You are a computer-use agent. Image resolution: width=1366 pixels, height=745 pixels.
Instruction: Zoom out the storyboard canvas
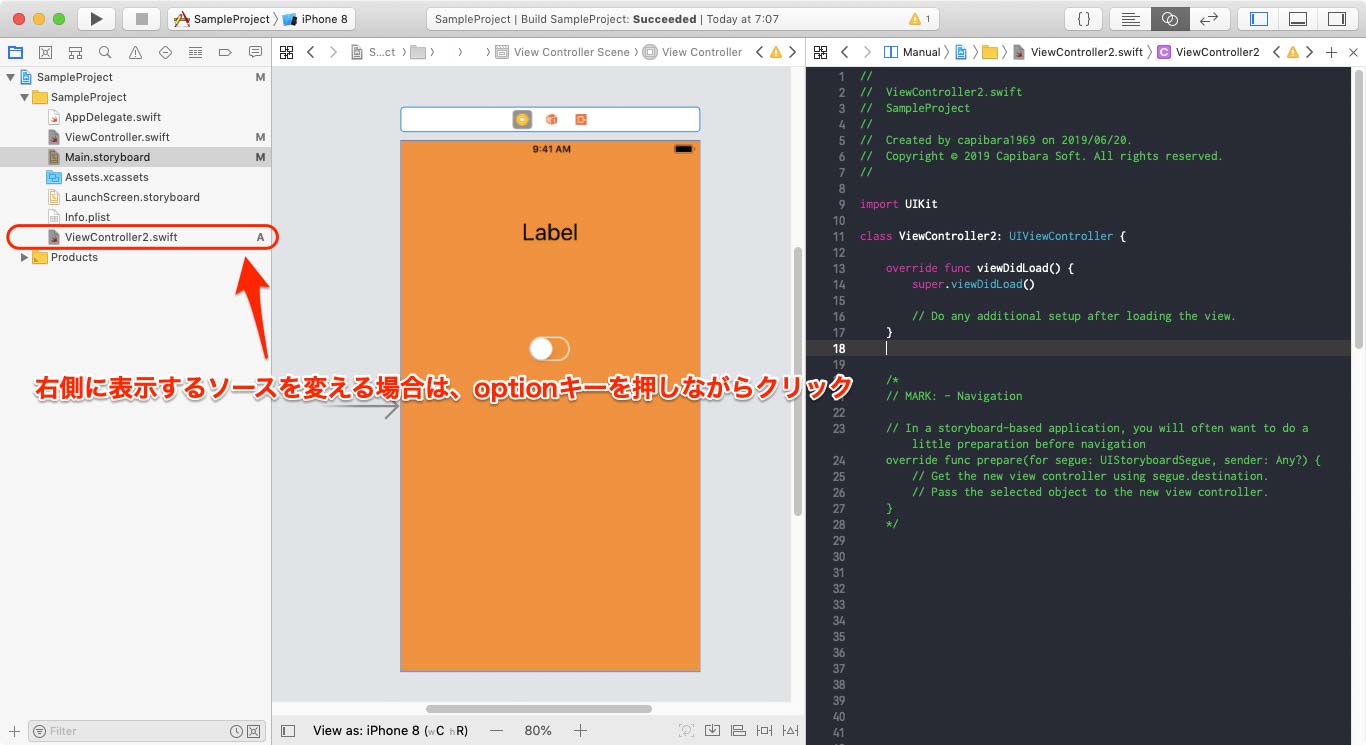pos(497,731)
